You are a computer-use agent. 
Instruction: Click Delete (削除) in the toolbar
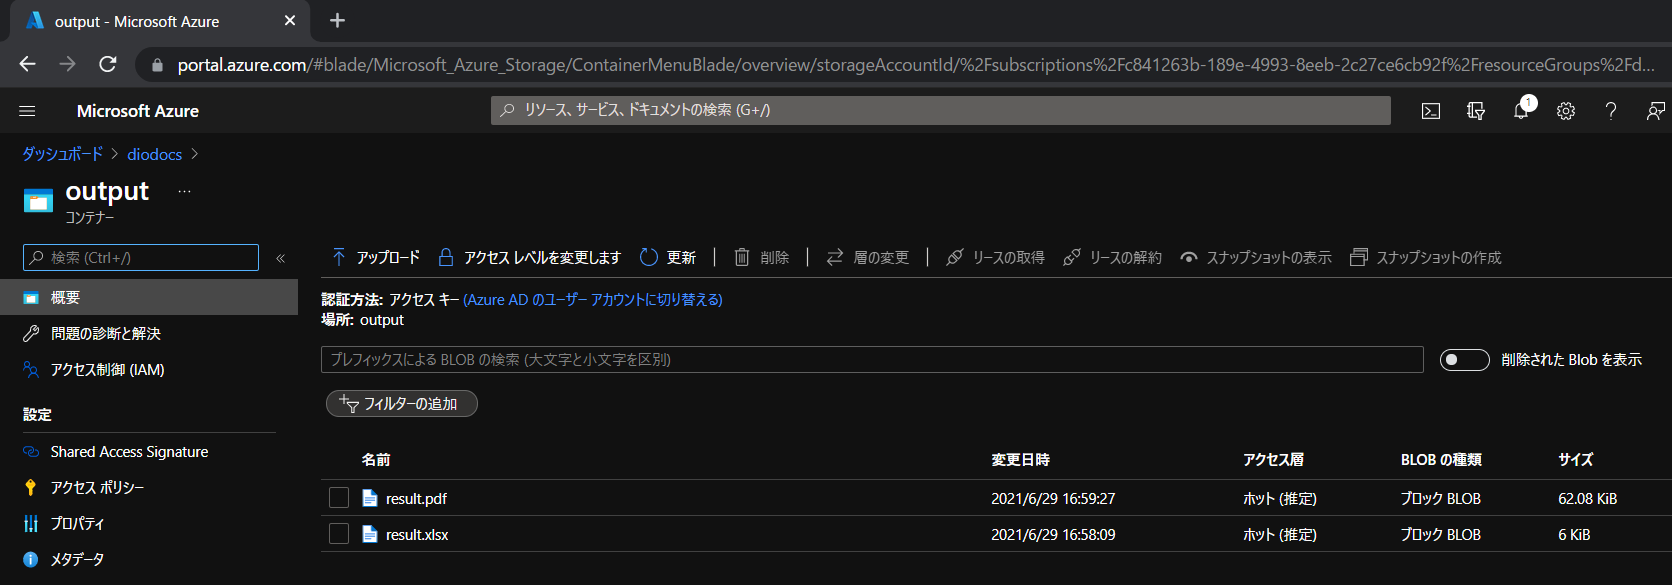762,258
